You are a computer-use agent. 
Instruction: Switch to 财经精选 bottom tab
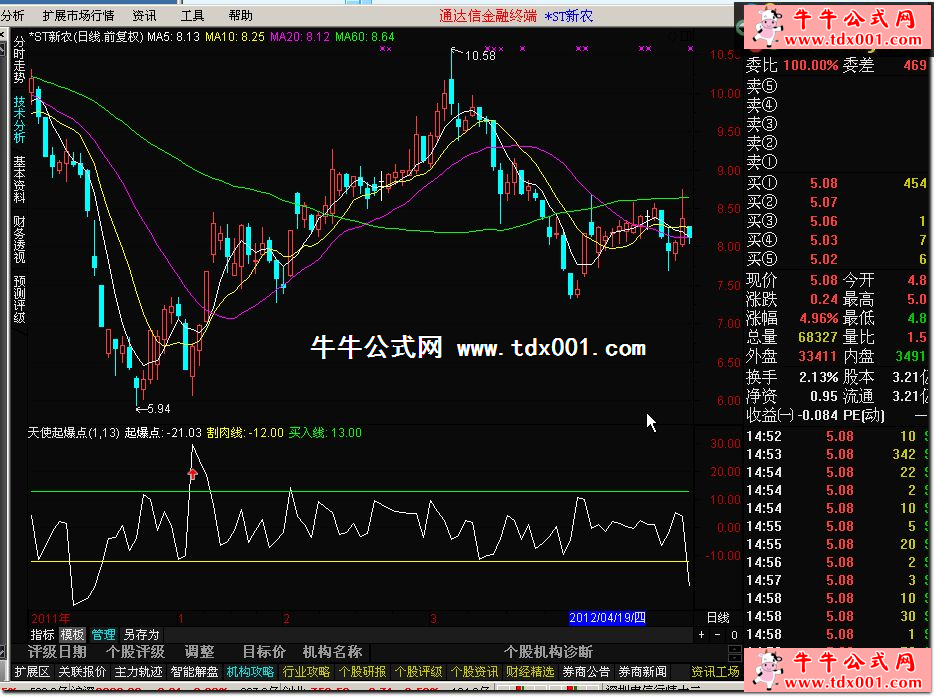(530, 672)
